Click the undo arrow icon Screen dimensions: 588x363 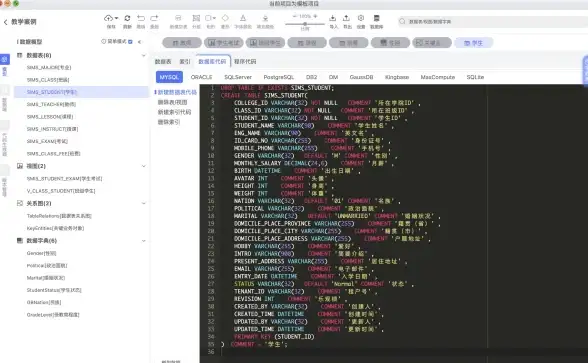point(141,18)
